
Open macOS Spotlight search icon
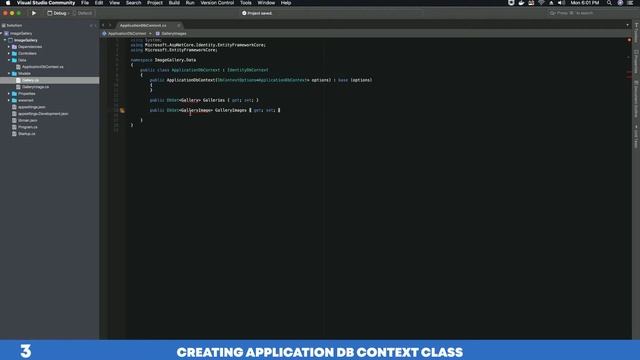click(x=609, y=3)
